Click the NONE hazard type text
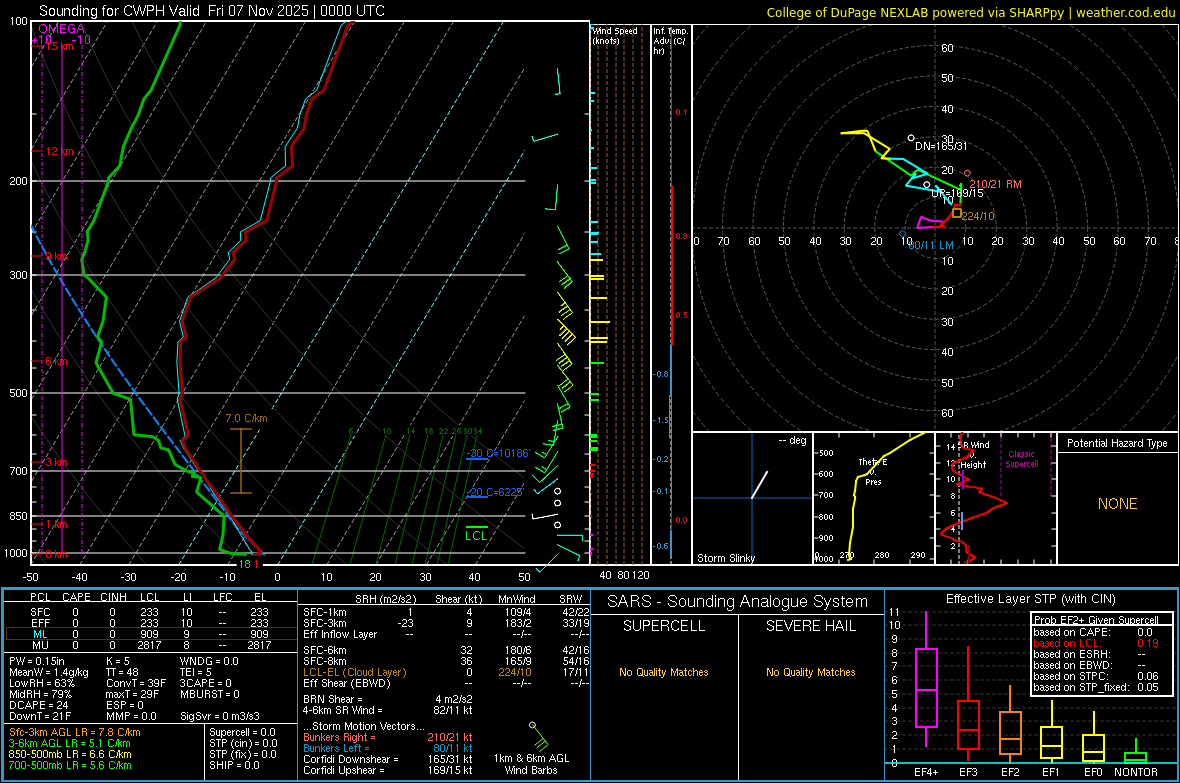The height and width of the screenshot is (783, 1180). pyautogui.click(x=1117, y=504)
